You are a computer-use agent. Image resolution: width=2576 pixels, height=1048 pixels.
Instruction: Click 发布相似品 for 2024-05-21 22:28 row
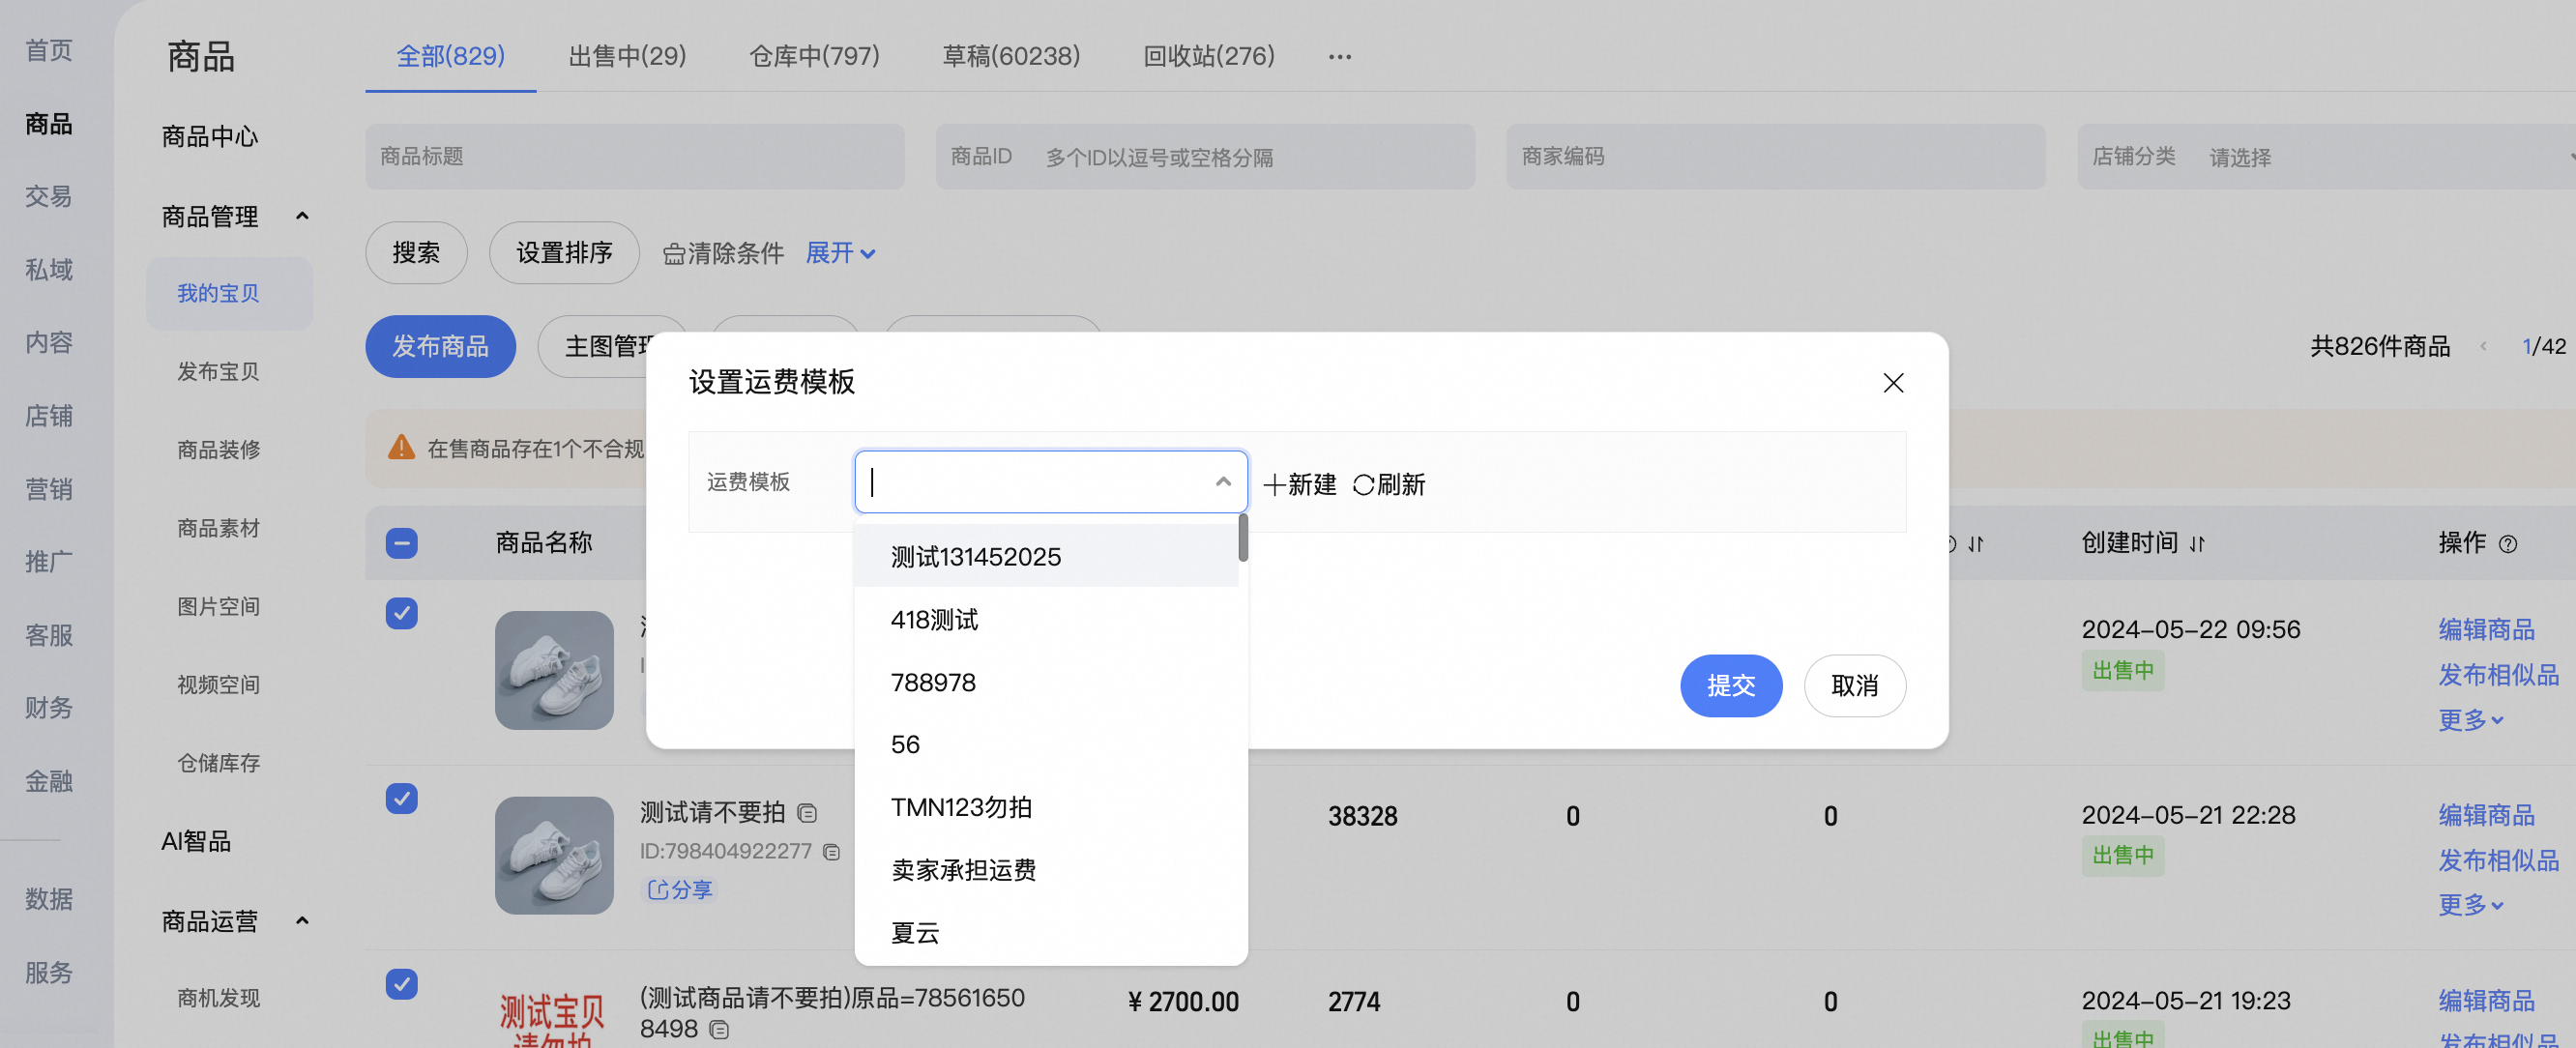pos(2498,860)
